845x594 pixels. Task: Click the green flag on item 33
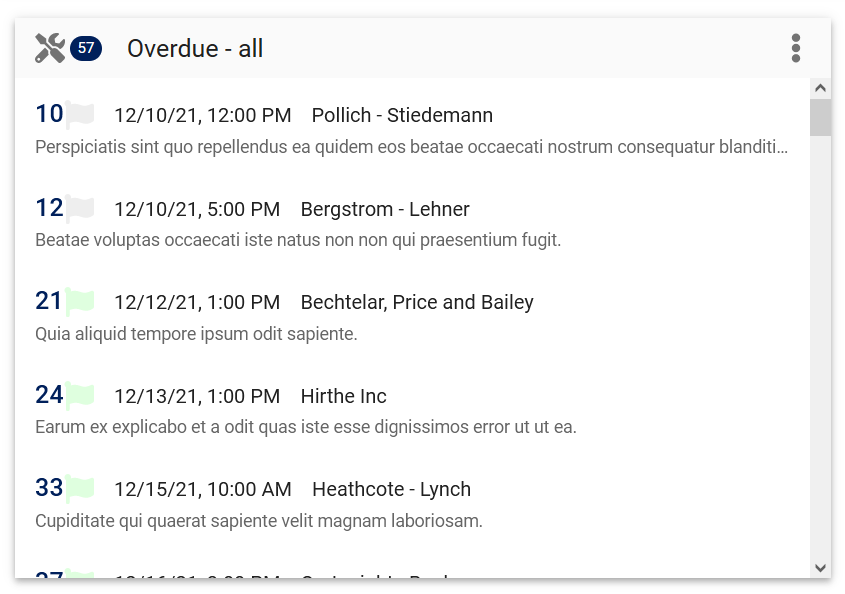[80, 488]
